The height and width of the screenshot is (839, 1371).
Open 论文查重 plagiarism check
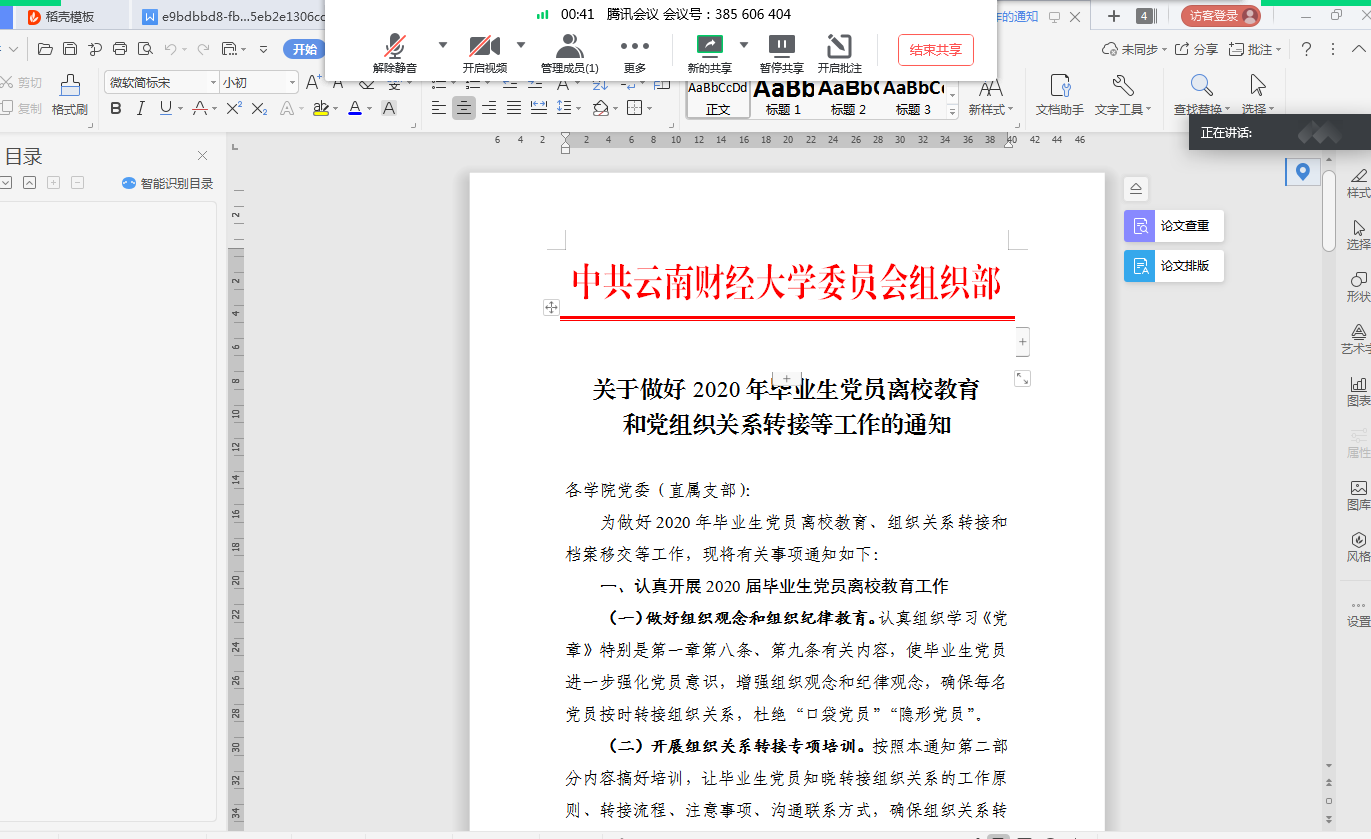(x=1173, y=226)
